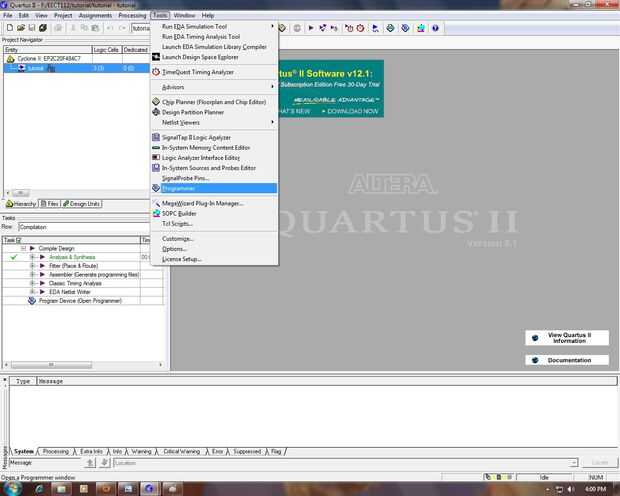Choose TimeQuest Timing Analyzer from Tools menu
The height and width of the screenshot is (496, 620).
point(215,72)
